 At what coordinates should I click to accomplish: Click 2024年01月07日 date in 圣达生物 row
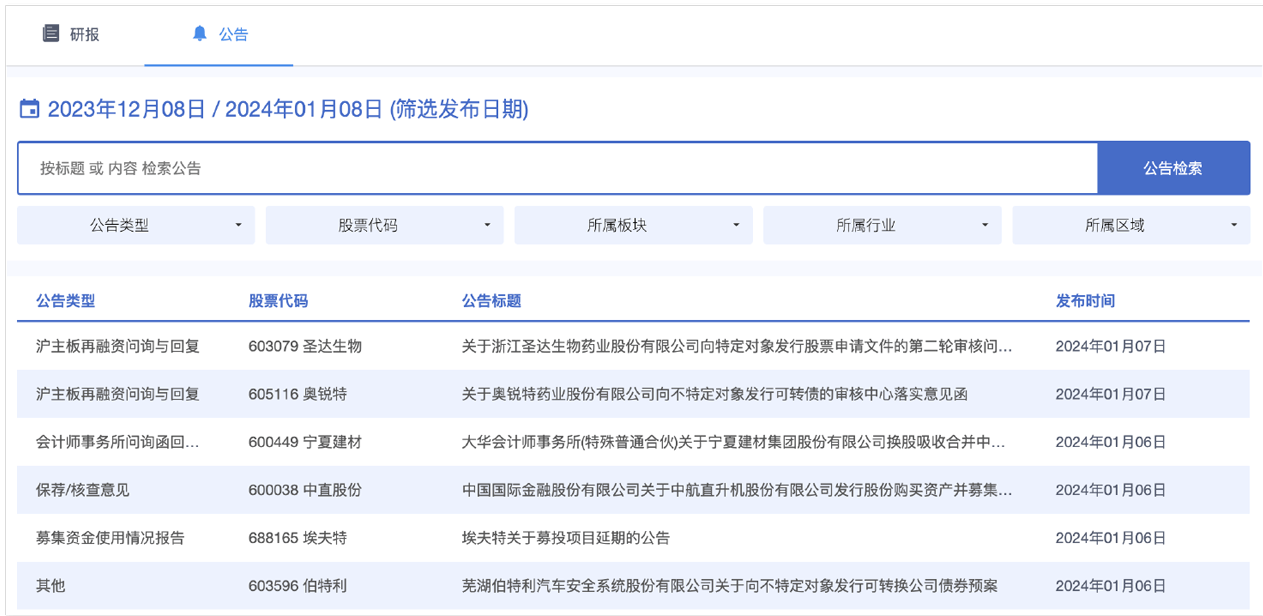(x=1111, y=346)
